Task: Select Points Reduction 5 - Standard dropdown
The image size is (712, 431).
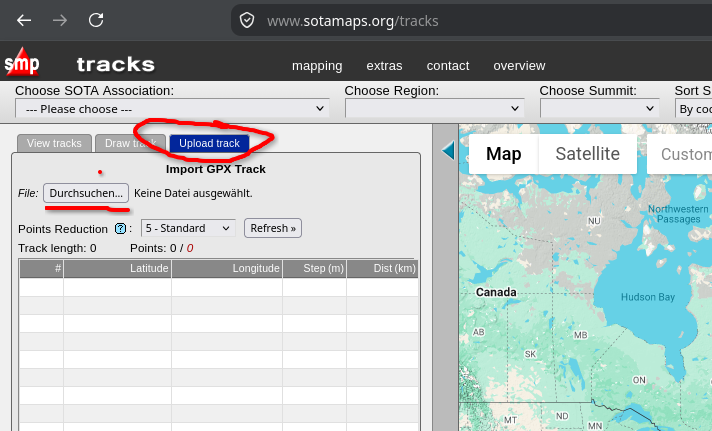Action: pyautogui.click(x=188, y=228)
